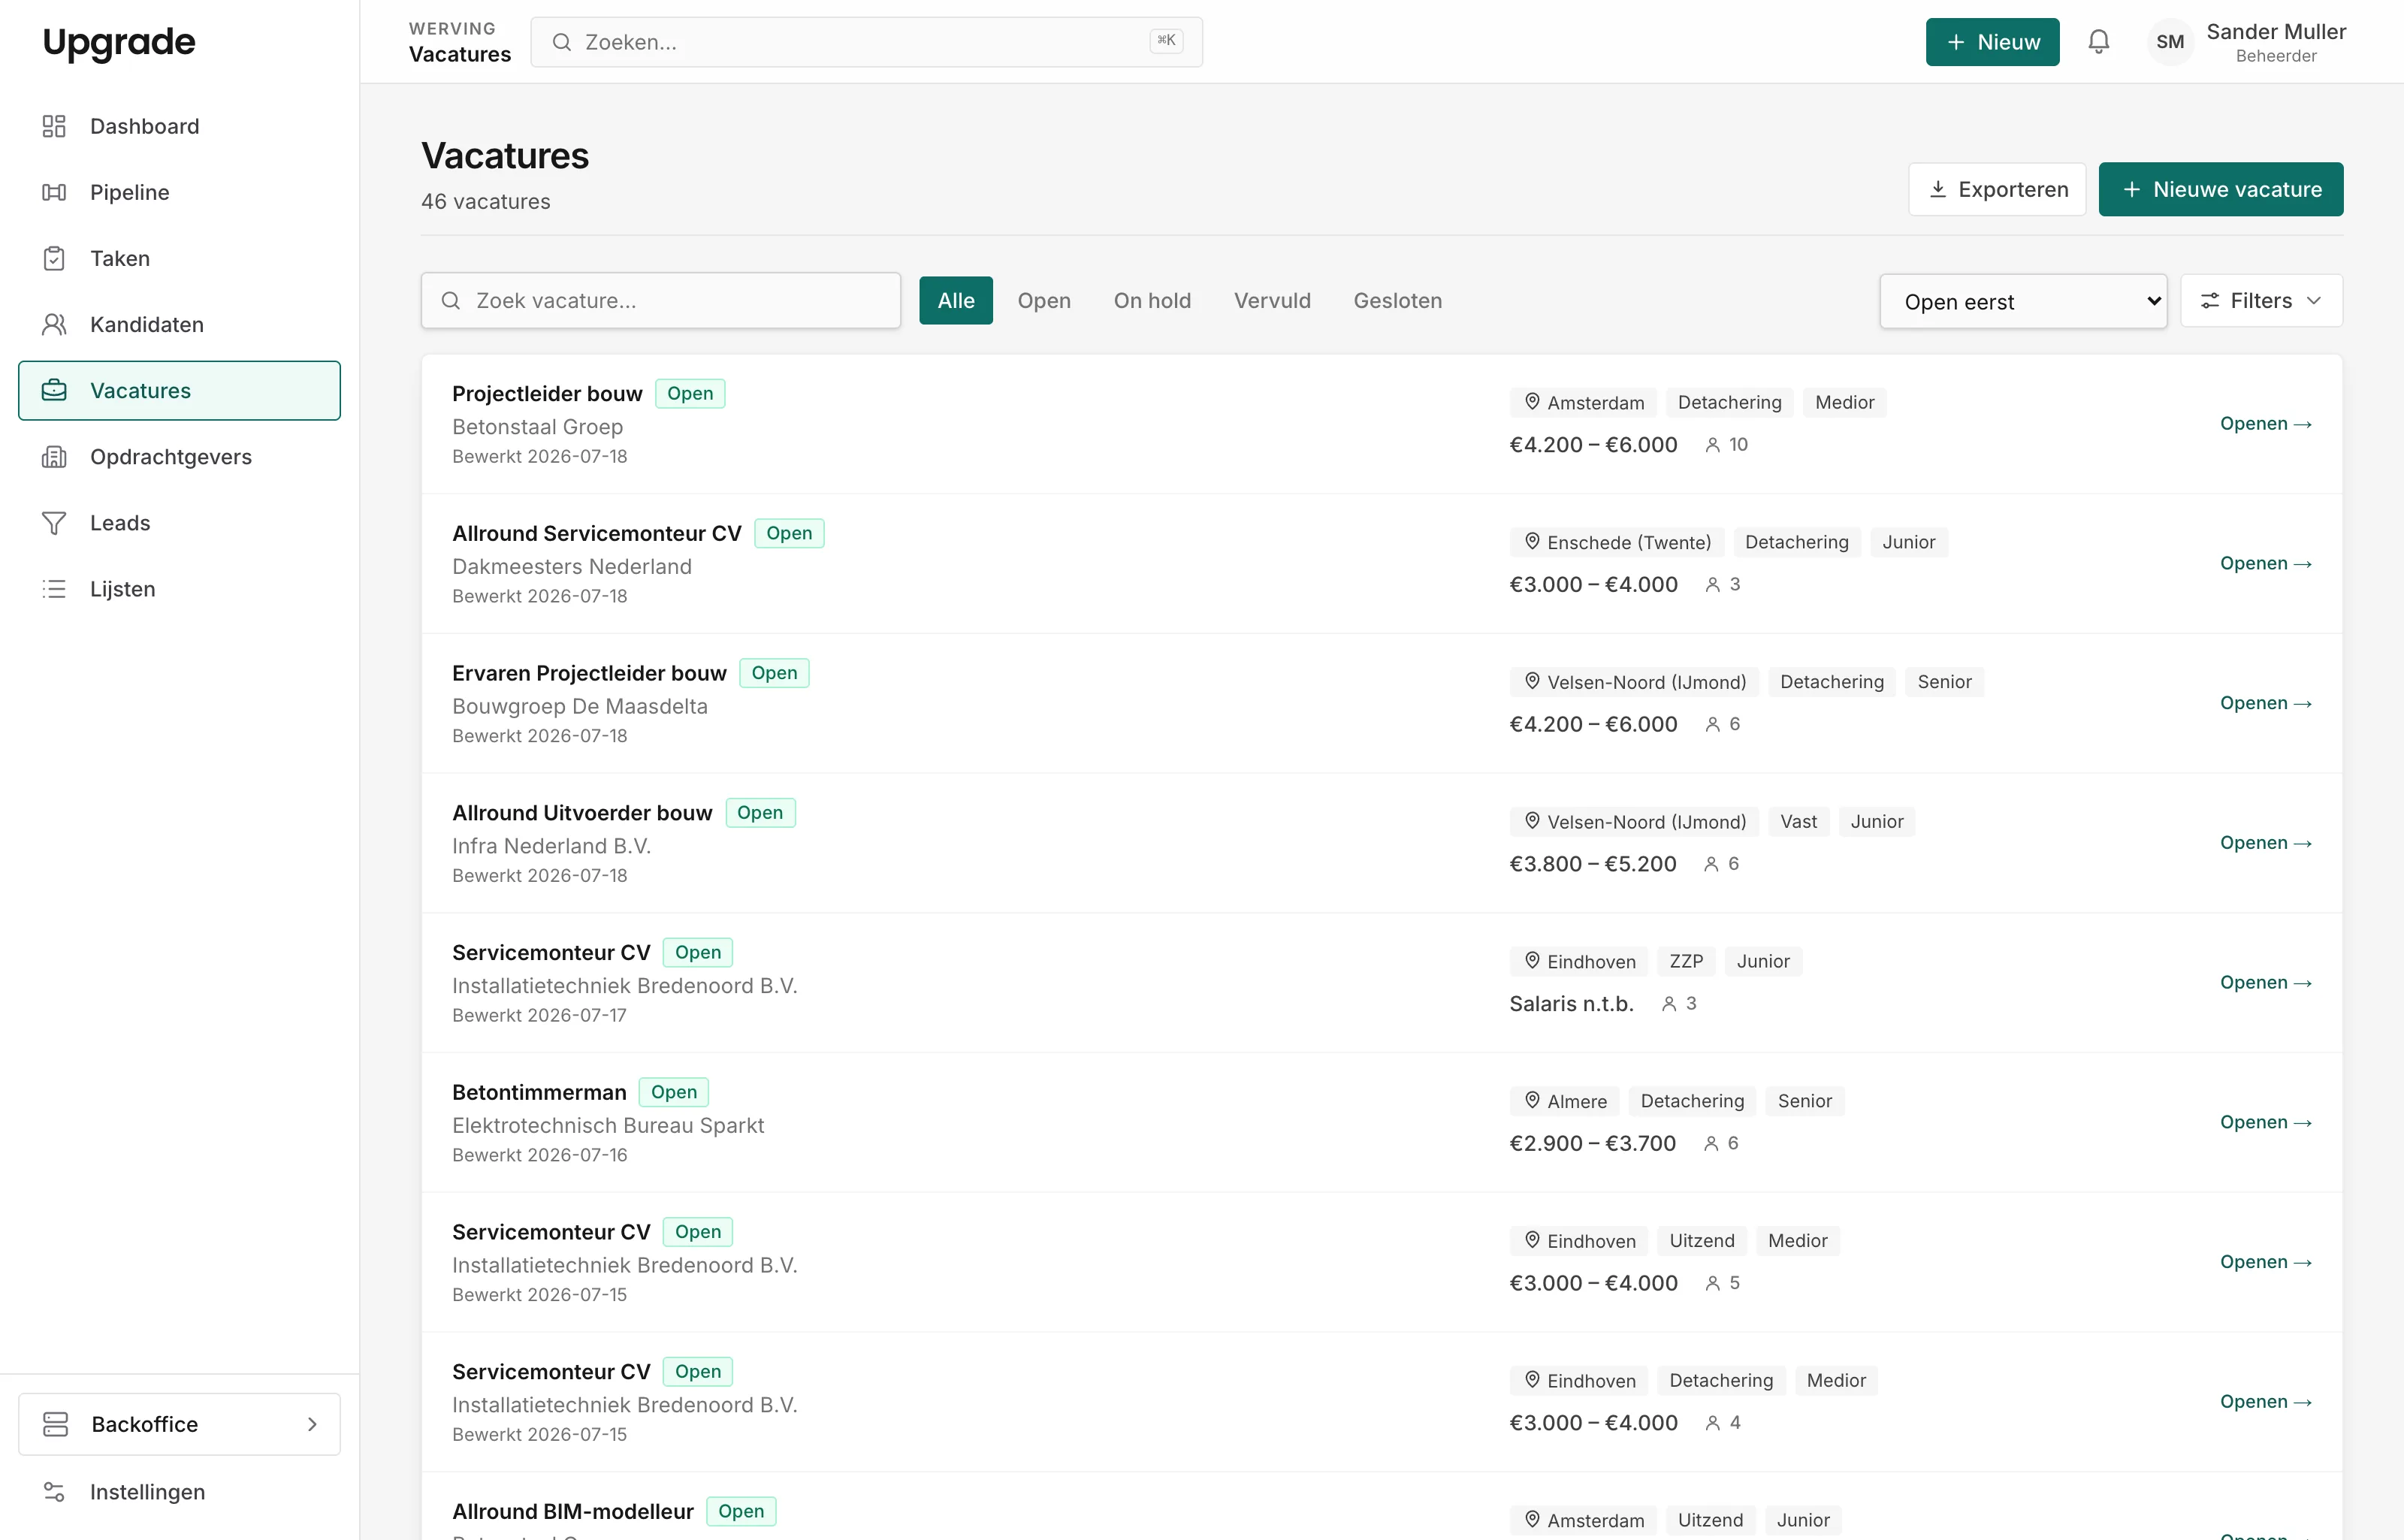2404x1540 pixels.
Task: Switch to the On hold tab
Action: pos(1152,300)
